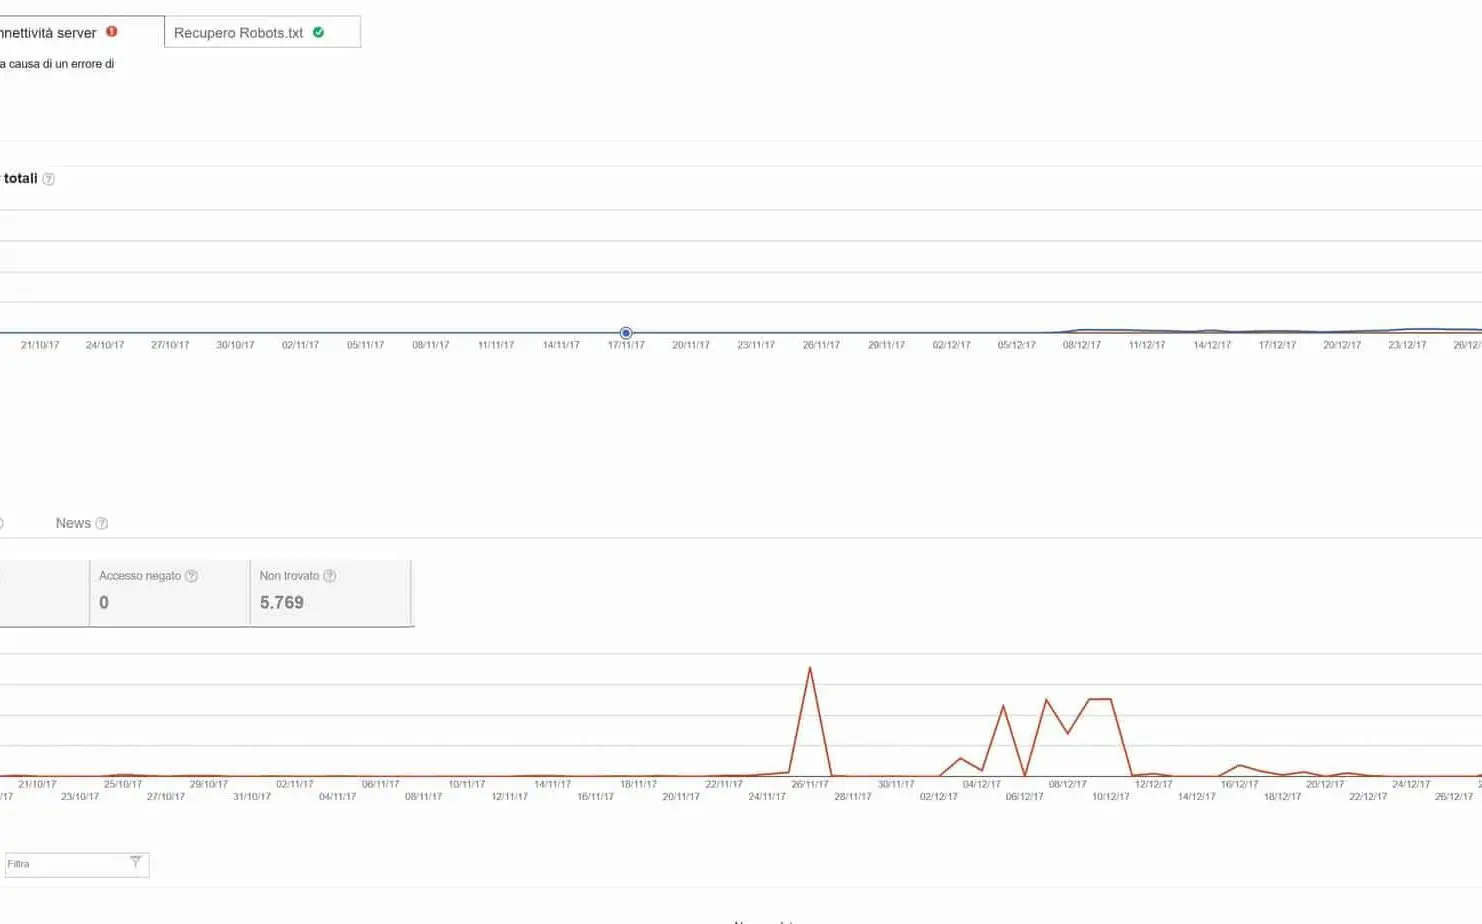Click the flat red line at 10/11/17

466,775
